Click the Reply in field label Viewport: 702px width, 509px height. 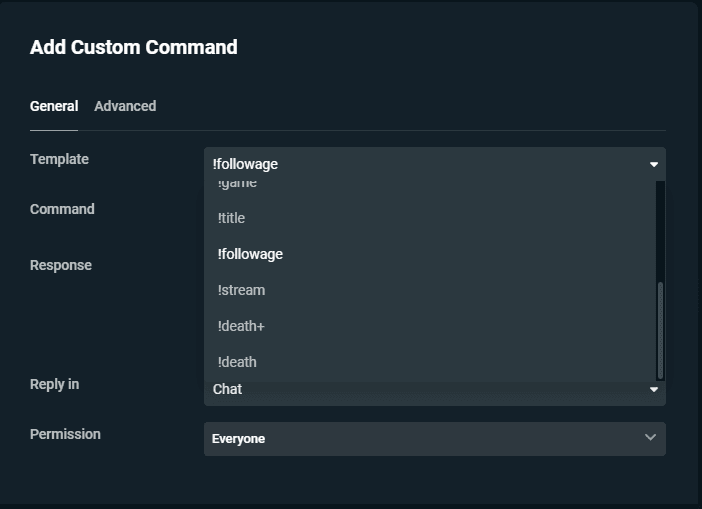coord(54,384)
